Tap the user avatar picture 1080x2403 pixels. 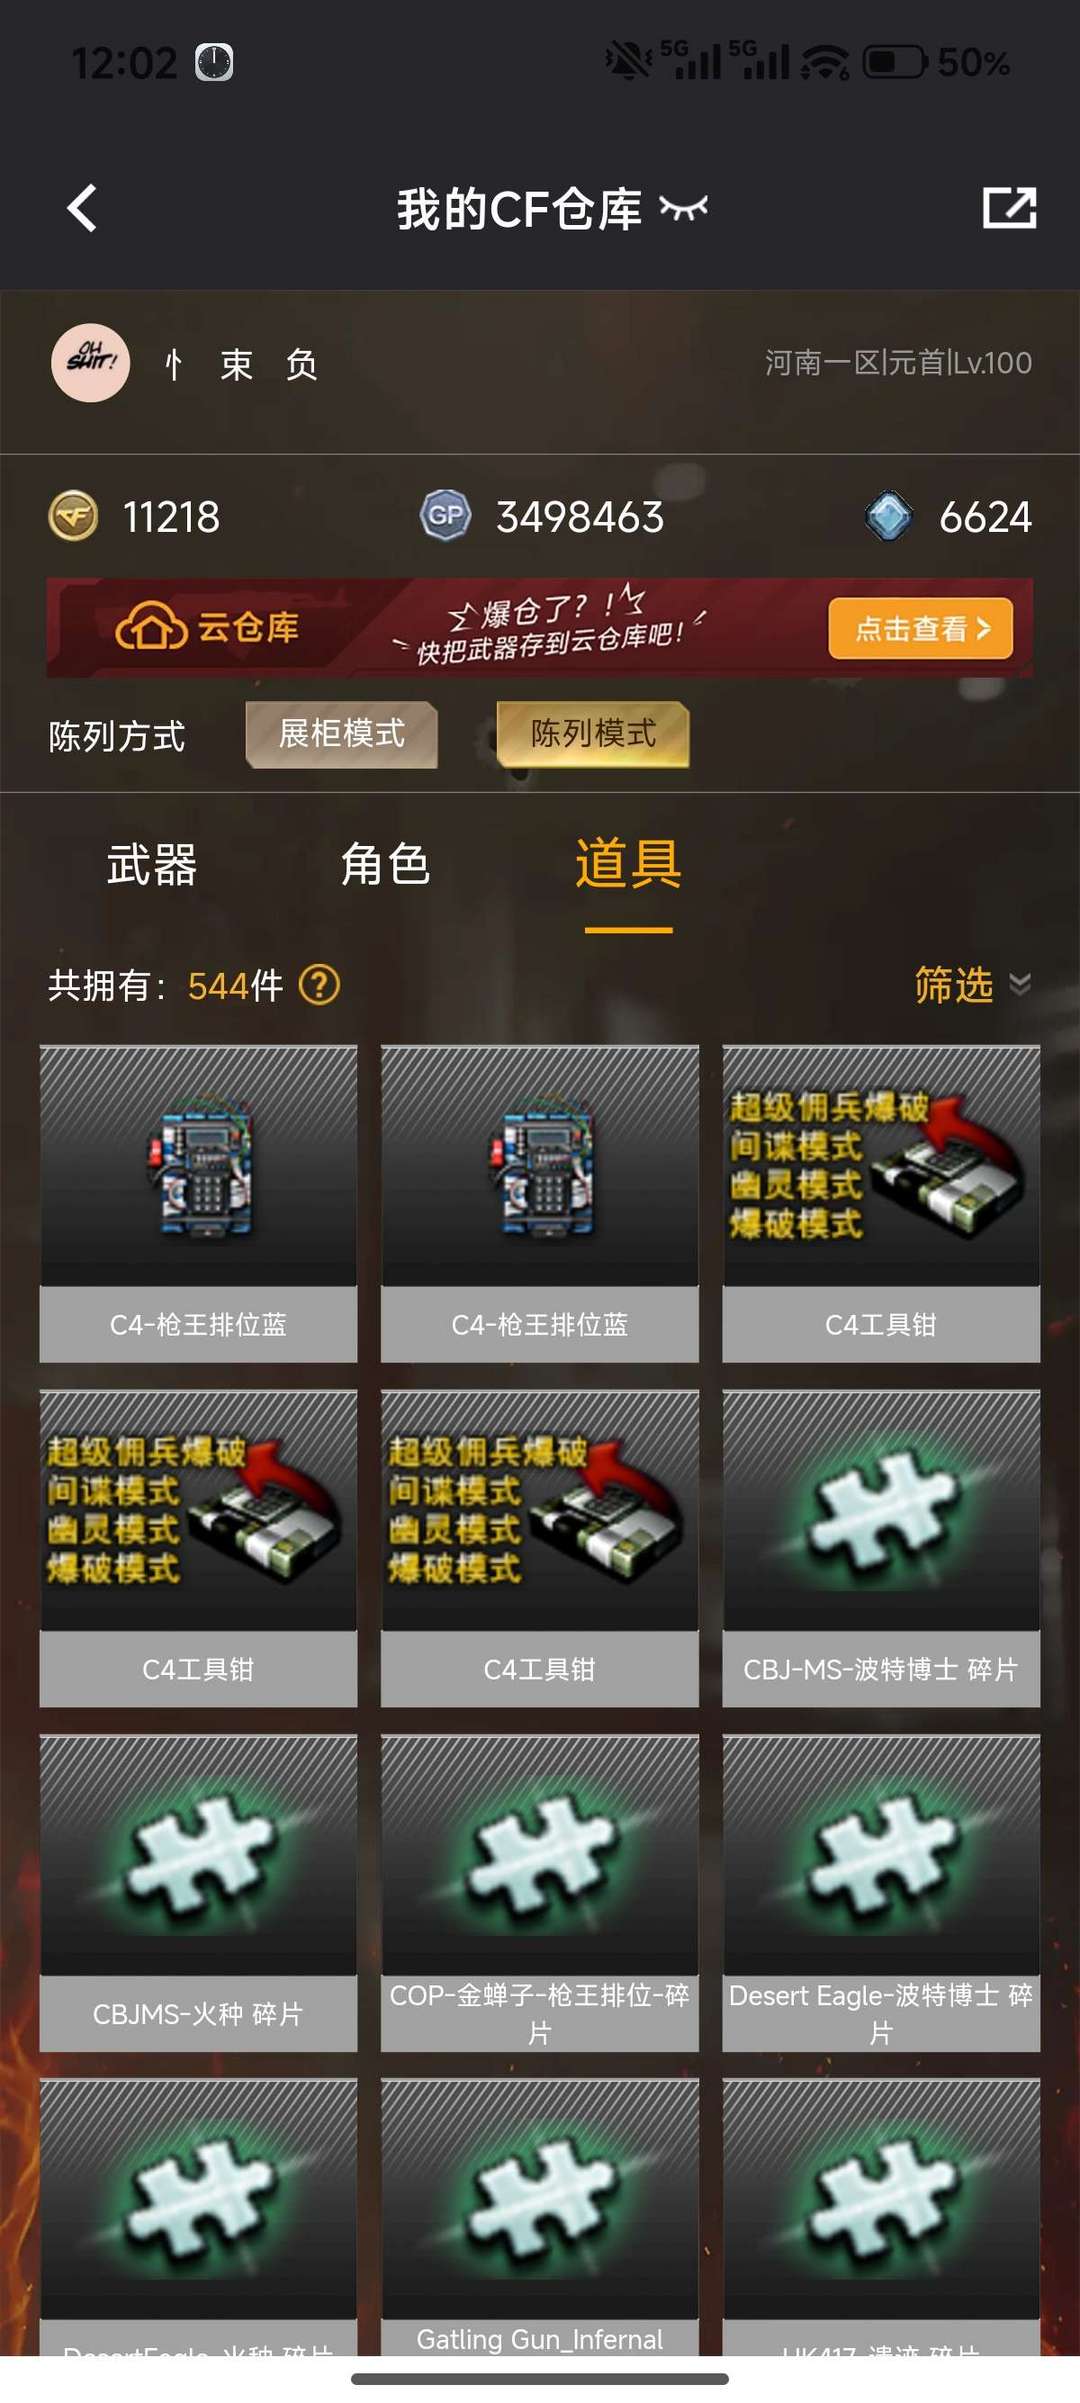[x=90, y=363]
